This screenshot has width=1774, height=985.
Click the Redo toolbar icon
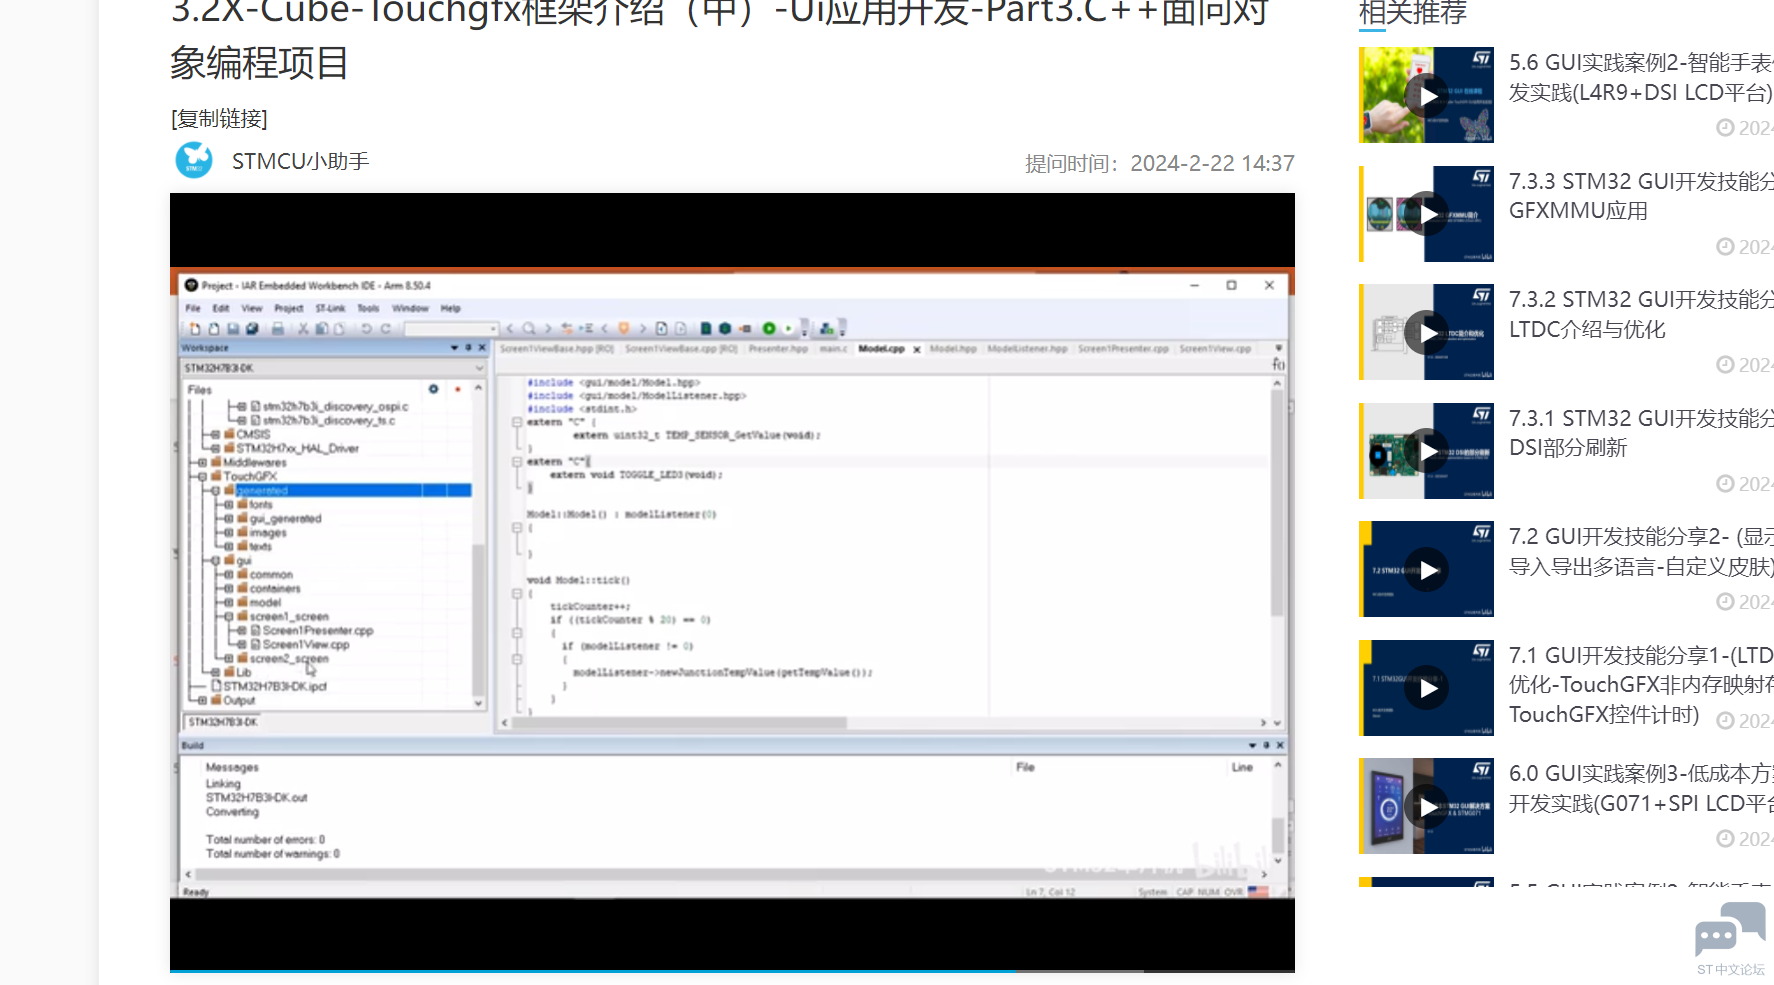tap(385, 328)
